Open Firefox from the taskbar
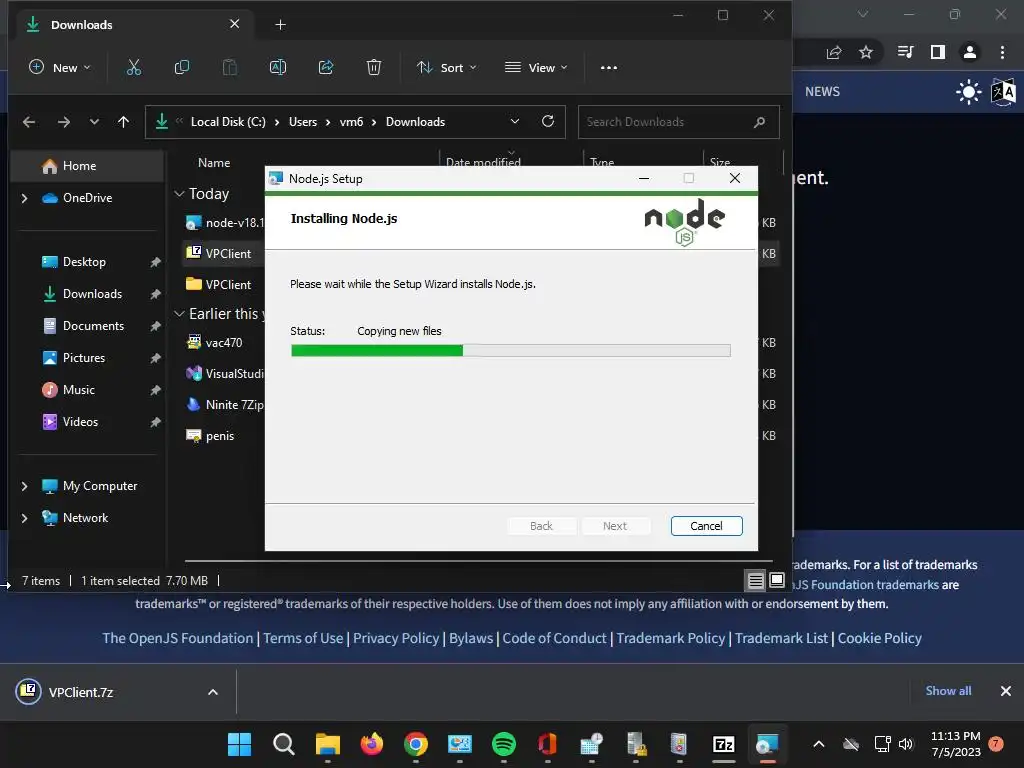Image resolution: width=1024 pixels, height=768 pixels. 372,744
